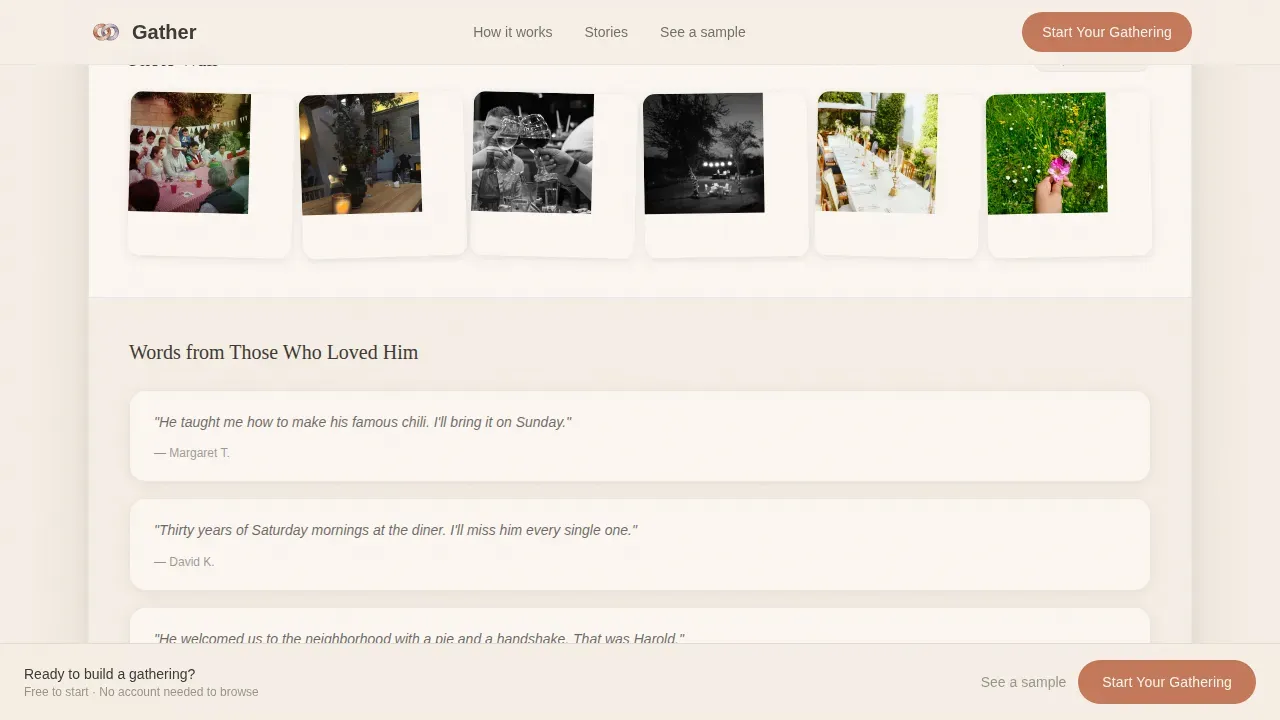Open the patio photo with a candle on the table
Image resolution: width=1280 pixels, height=720 pixels.
pos(360,154)
